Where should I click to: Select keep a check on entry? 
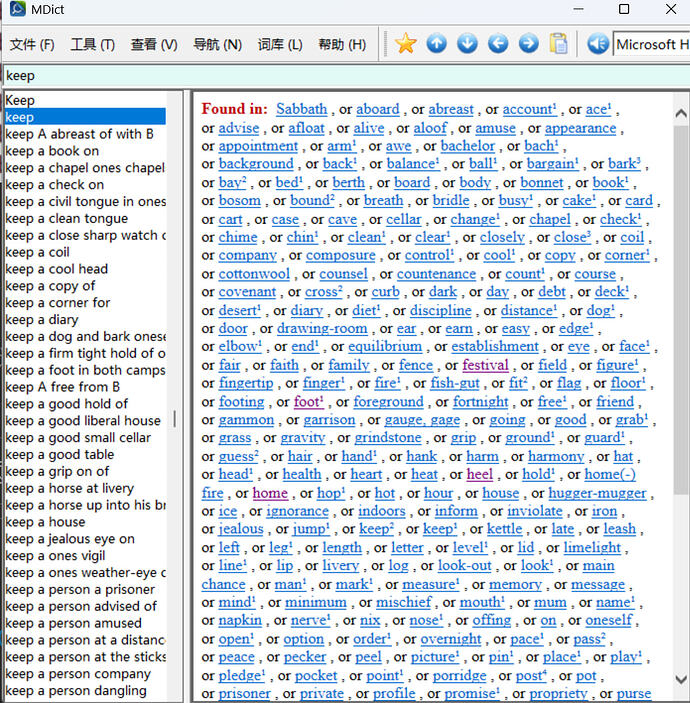click(x=54, y=185)
